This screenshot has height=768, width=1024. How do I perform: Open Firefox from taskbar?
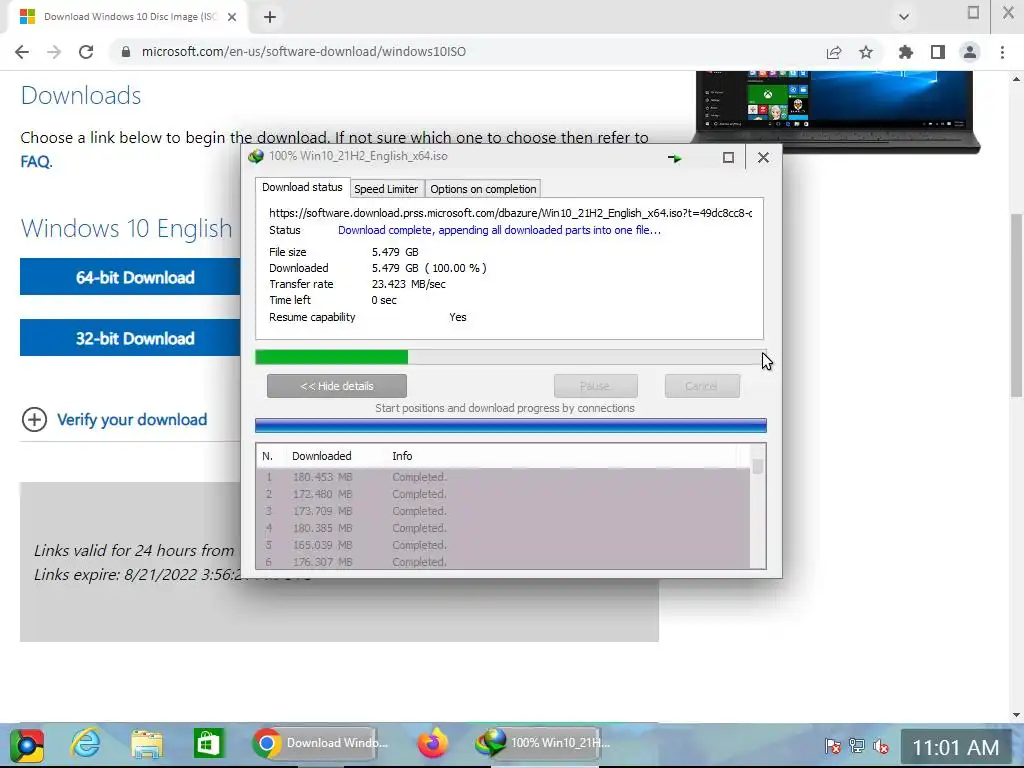click(432, 743)
